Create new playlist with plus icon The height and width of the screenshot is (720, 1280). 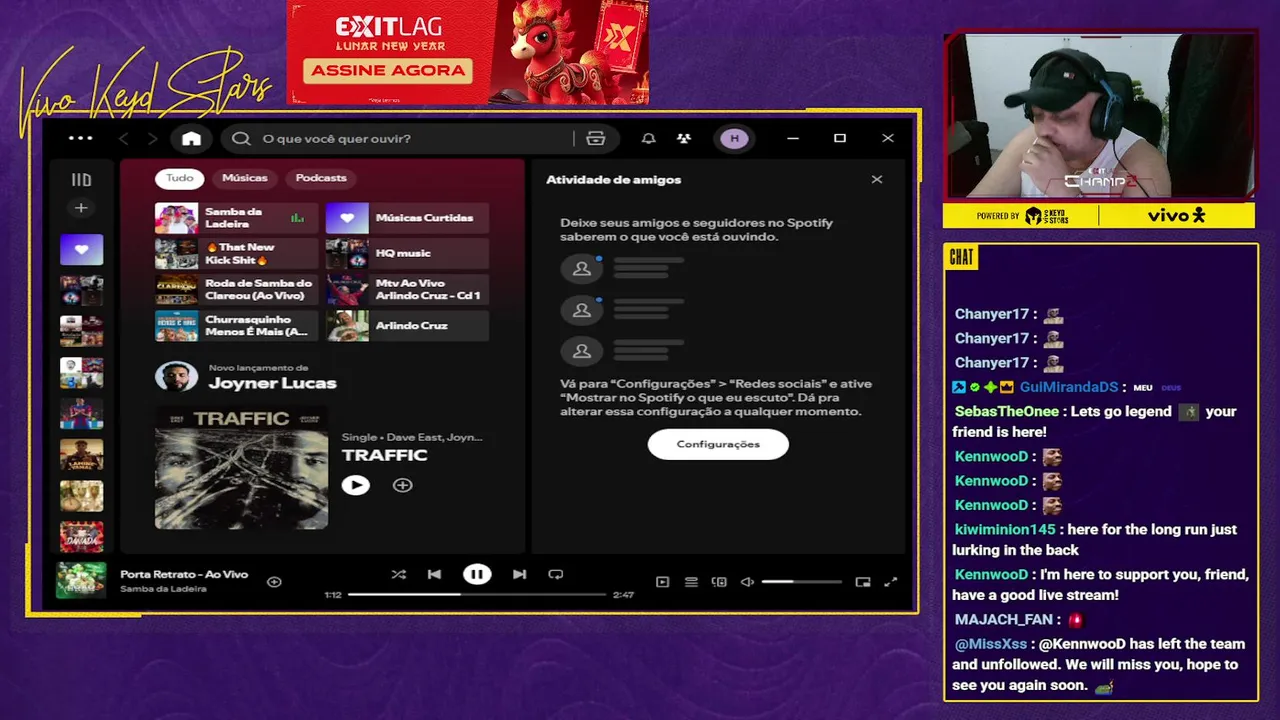pyautogui.click(x=81, y=208)
